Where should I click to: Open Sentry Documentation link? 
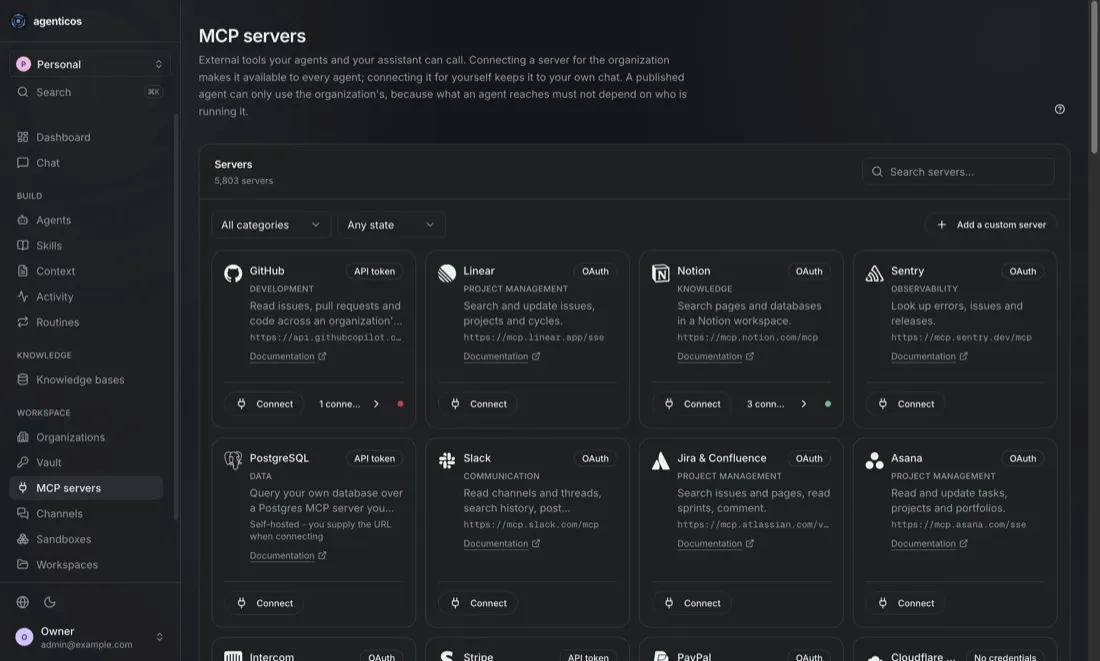(x=930, y=356)
